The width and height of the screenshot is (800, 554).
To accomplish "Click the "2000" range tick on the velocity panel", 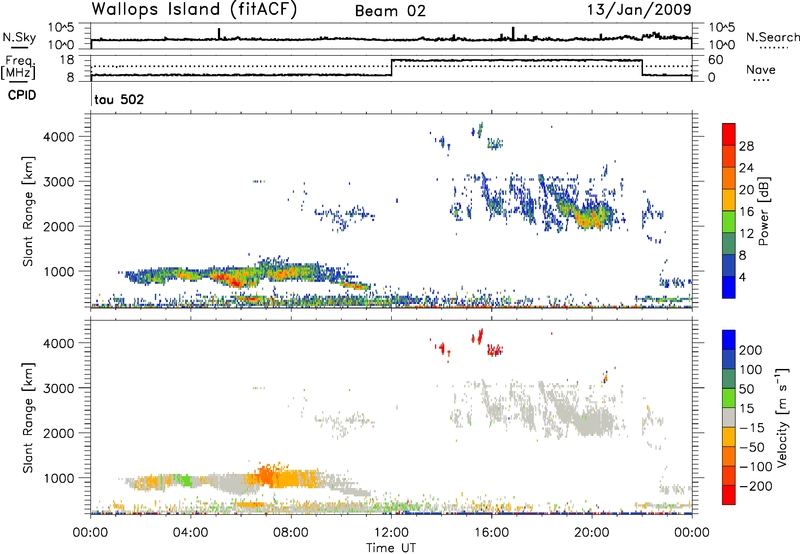I will tap(58, 433).
